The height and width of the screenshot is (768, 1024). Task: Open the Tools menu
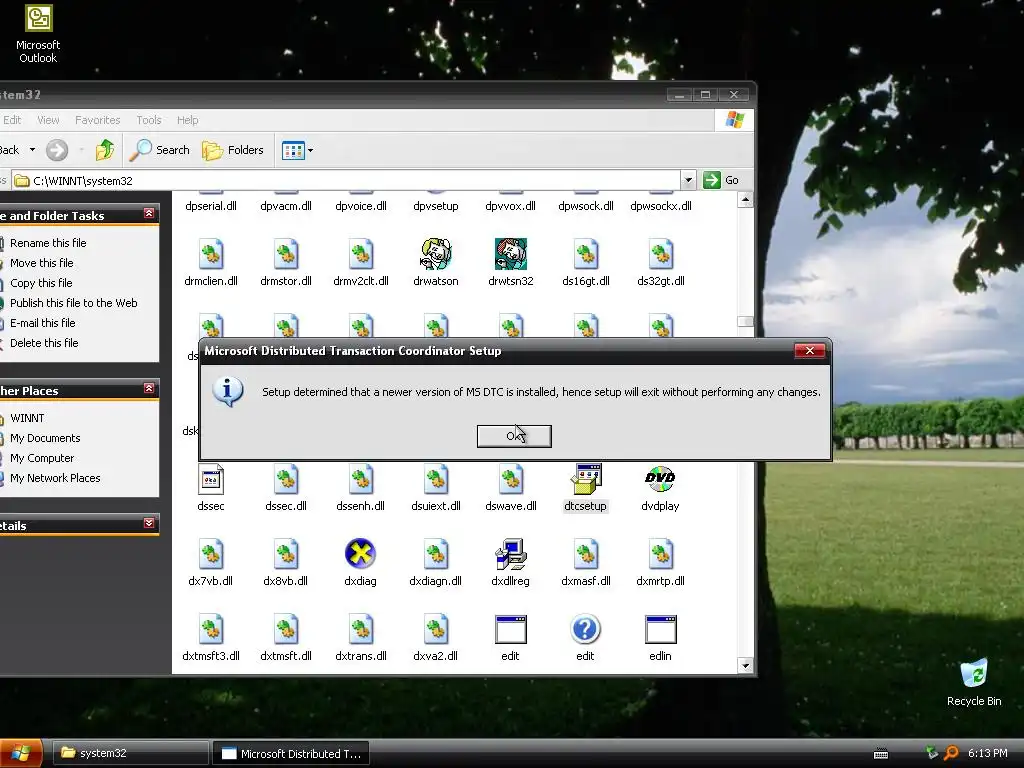coord(148,120)
